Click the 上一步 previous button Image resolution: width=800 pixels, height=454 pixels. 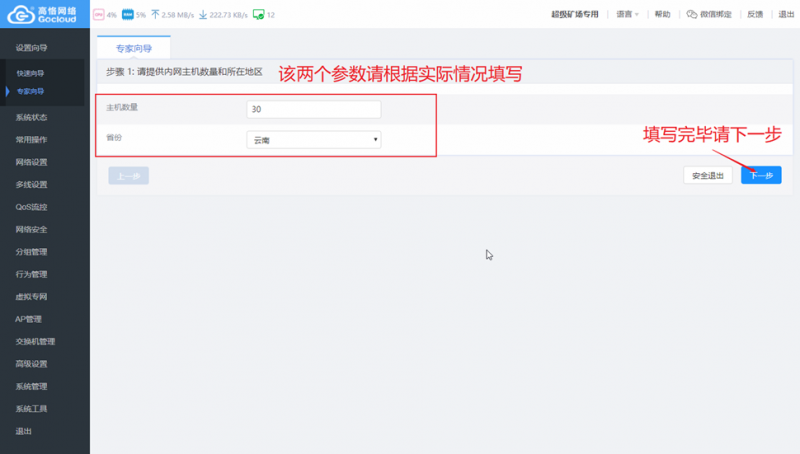click(128, 175)
